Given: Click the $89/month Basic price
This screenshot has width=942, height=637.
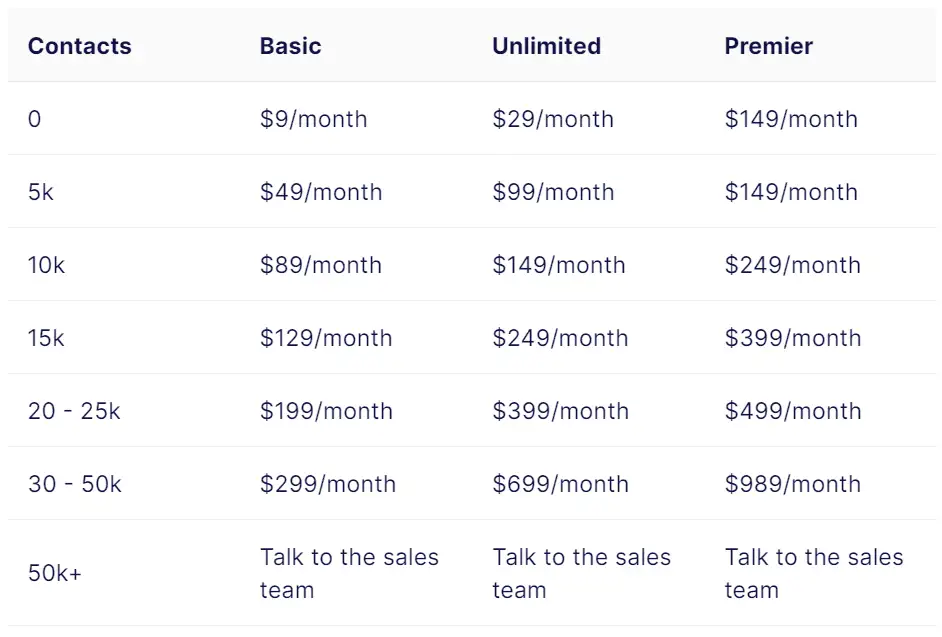Looking at the screenshot, I should [x=321, y=265].
